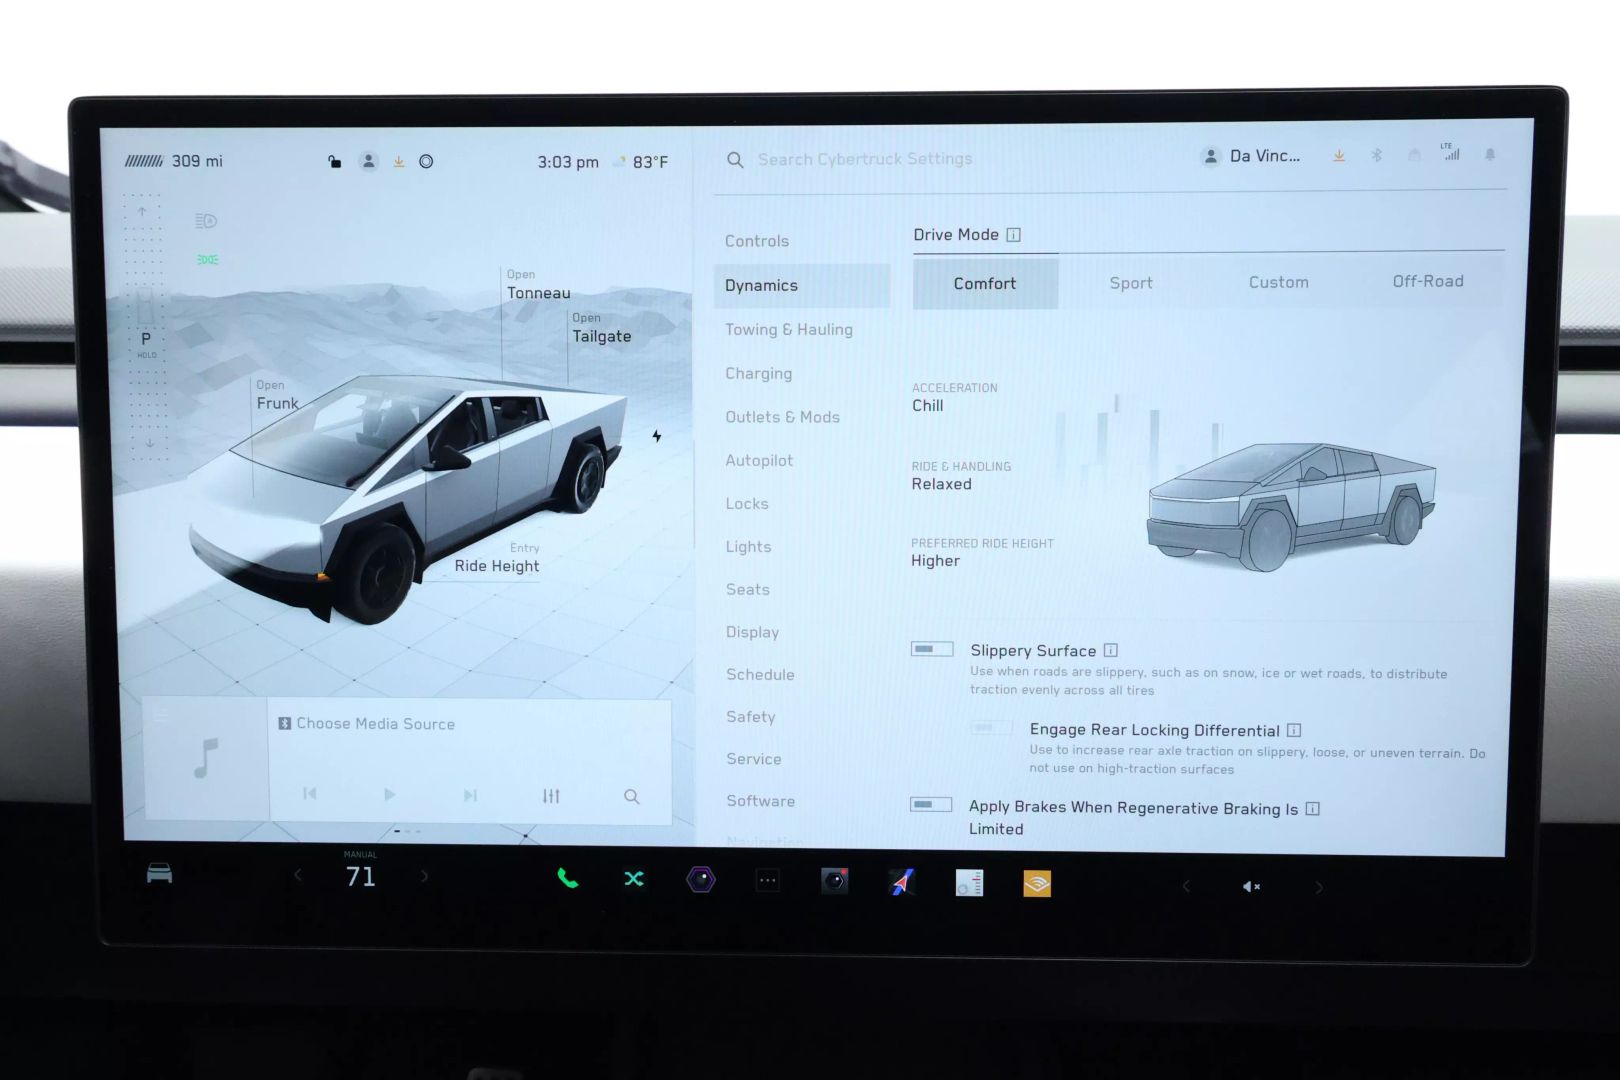Open the Dynamics settings menu
This screenshot has width=1620, height=1080.
[x=802, y=285]
